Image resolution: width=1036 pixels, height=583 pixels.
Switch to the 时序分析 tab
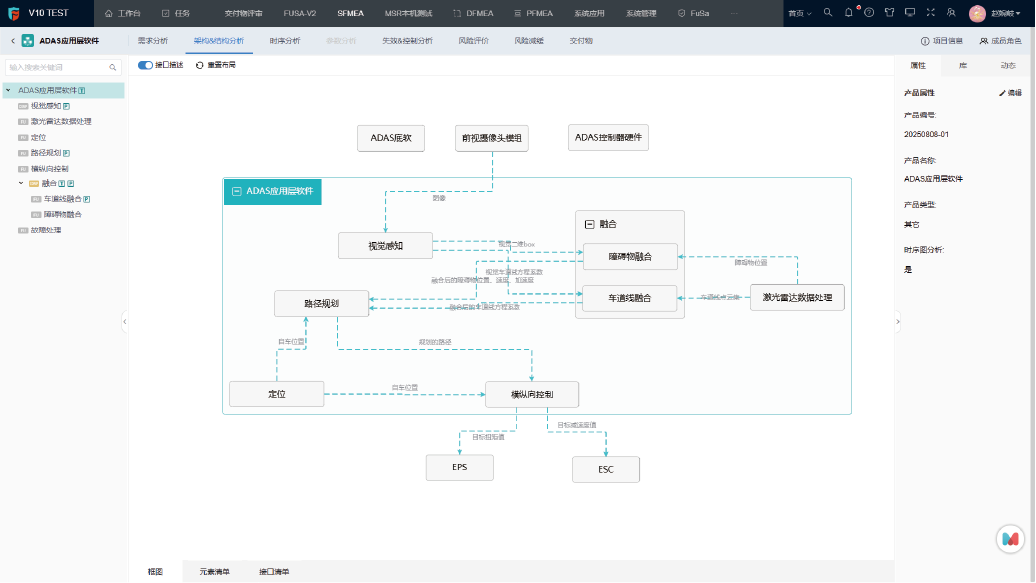point(284,41)
